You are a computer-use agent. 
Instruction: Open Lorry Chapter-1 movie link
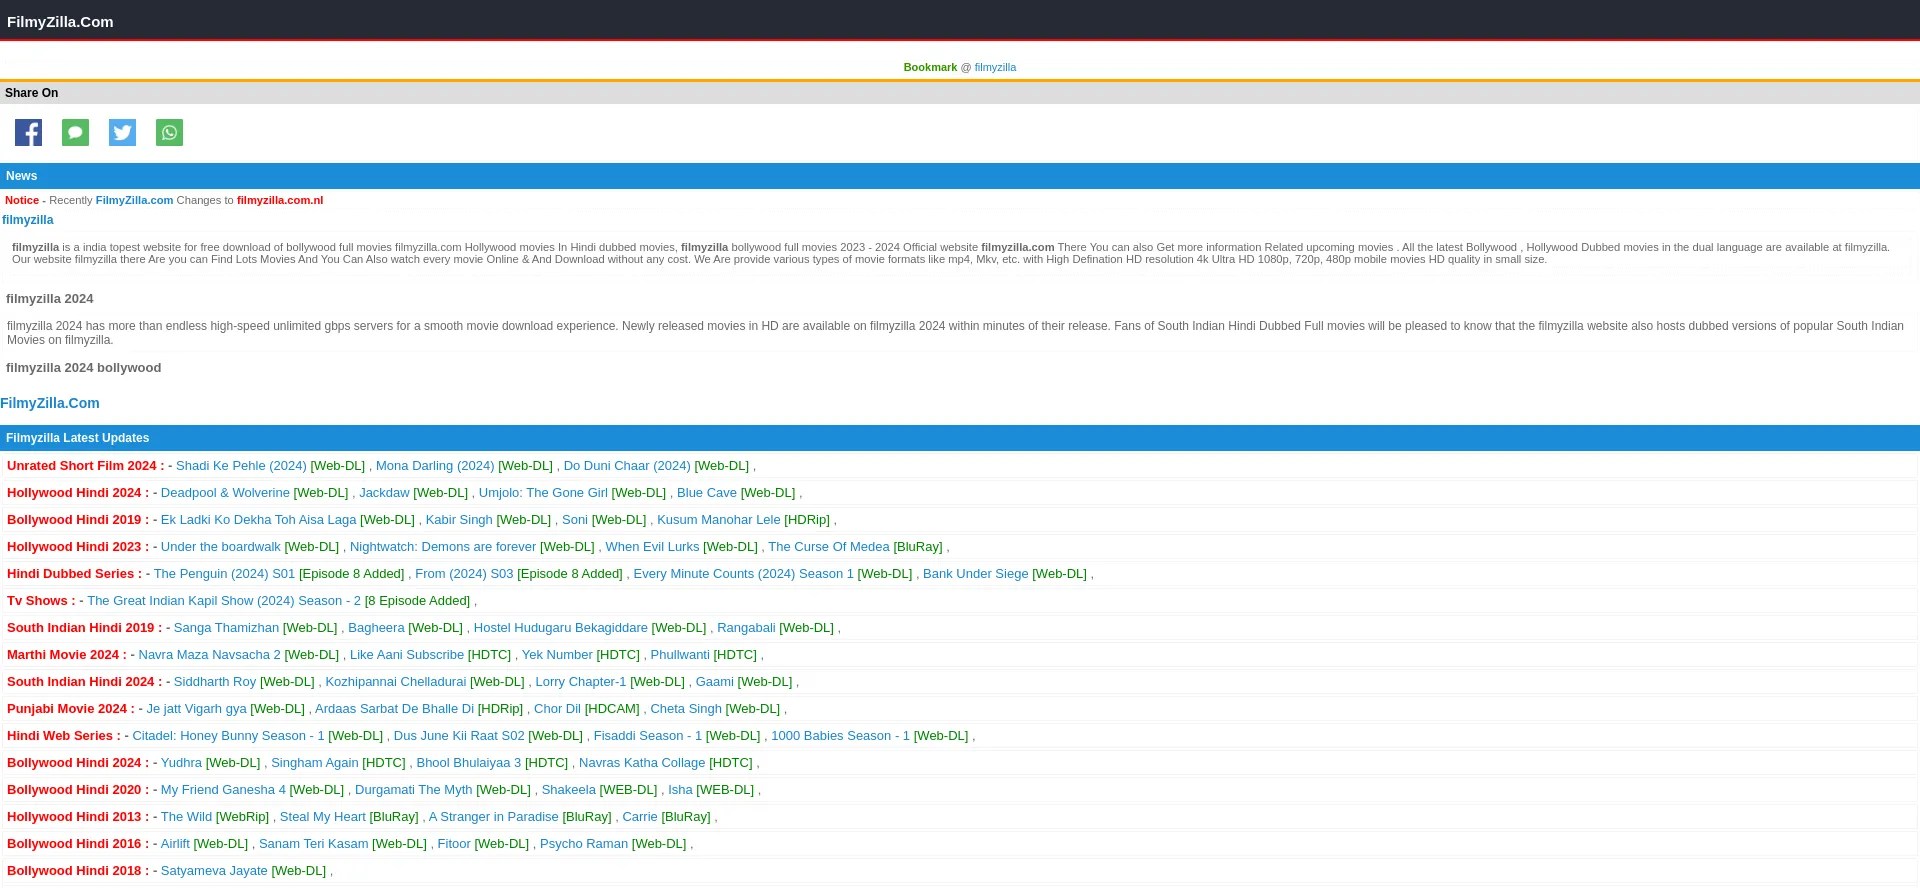click(x=581, y=682)
